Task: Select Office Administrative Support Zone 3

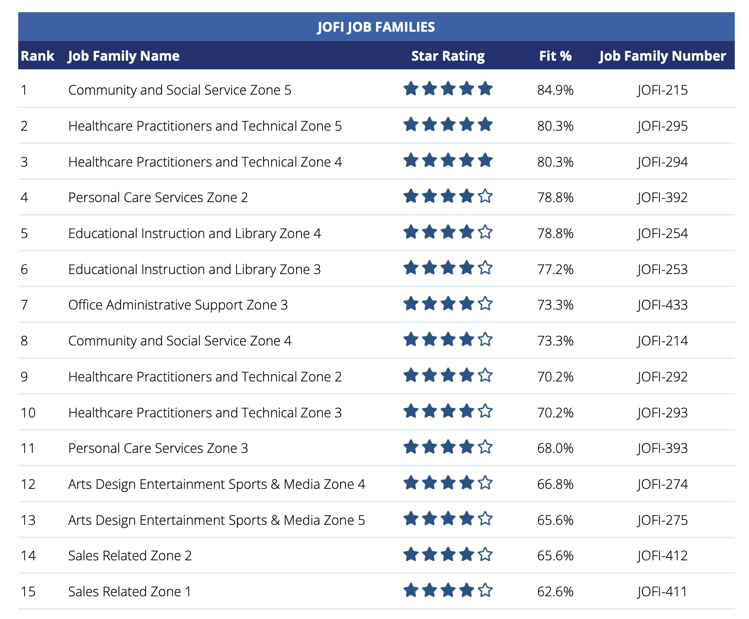Action: 178,305
